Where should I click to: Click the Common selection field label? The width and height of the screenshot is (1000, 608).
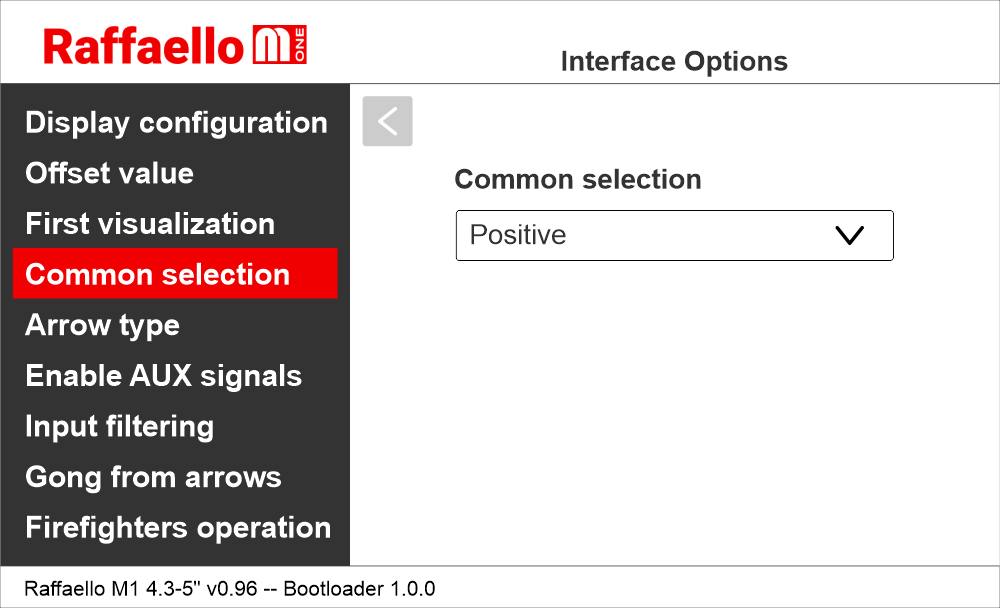577,180
